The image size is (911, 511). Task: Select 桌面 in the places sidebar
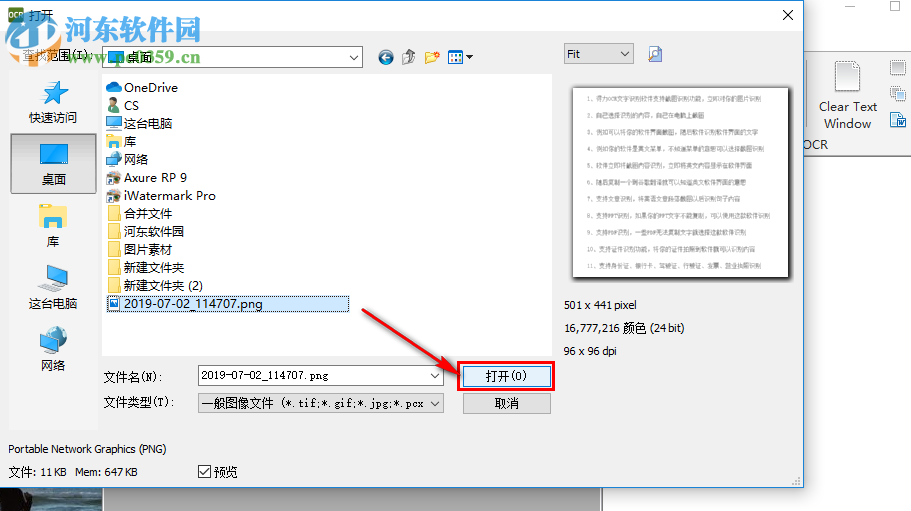[x=53, y=164]
